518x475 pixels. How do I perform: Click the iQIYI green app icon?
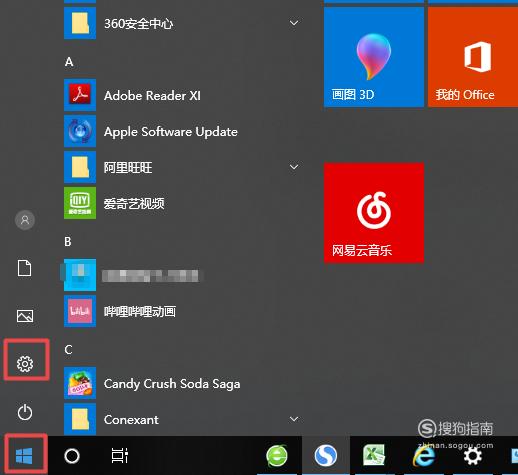tap(80, 203)
